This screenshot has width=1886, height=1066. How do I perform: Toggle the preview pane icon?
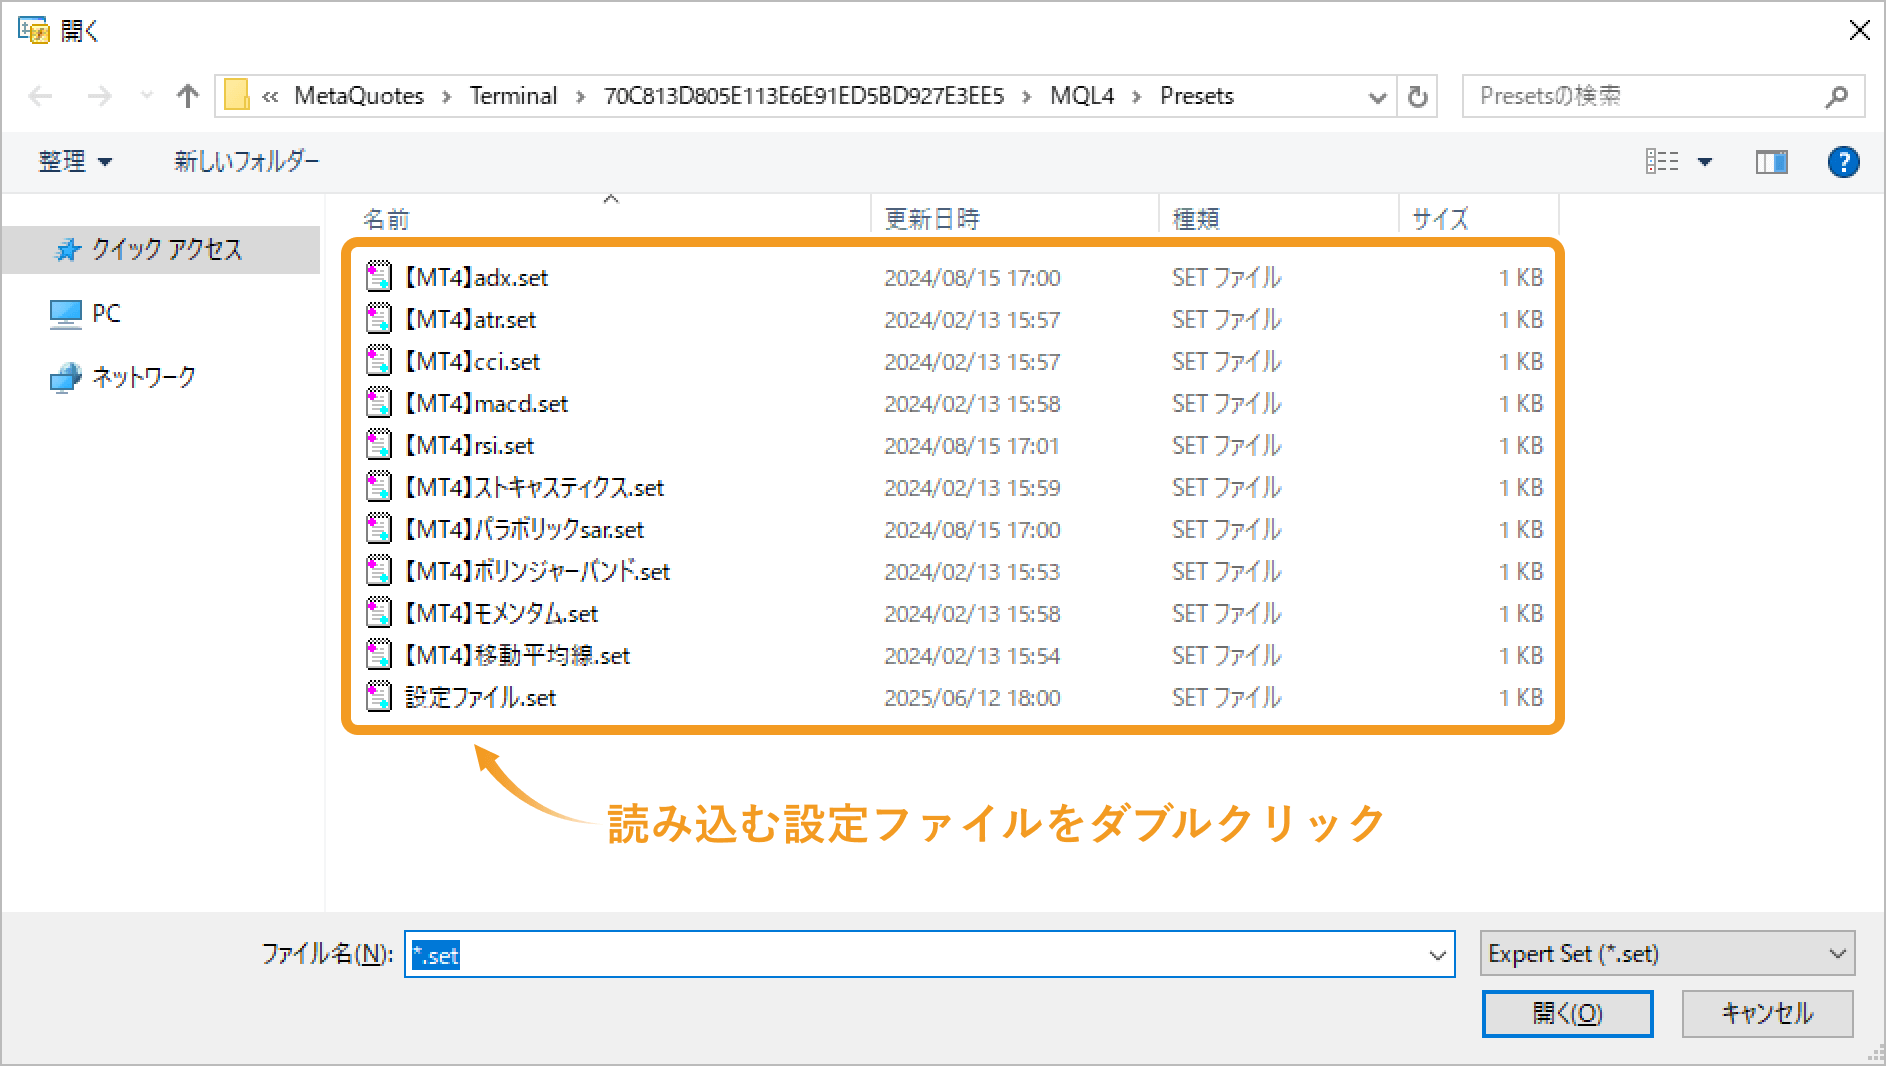pyautogui.click(x=1771, y=161)
